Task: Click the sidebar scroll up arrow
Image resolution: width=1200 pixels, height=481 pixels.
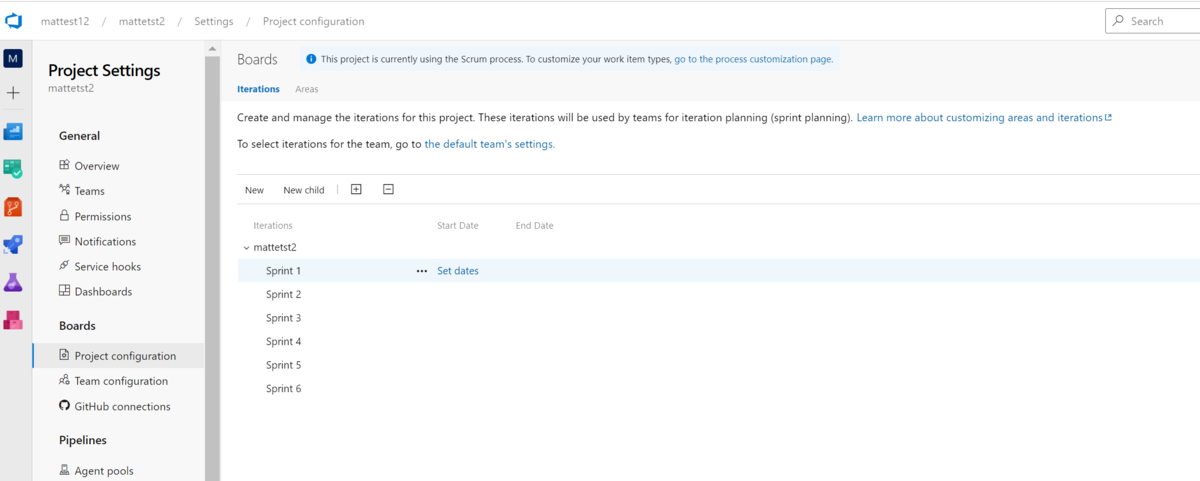Action: click(x=212, y=49)
